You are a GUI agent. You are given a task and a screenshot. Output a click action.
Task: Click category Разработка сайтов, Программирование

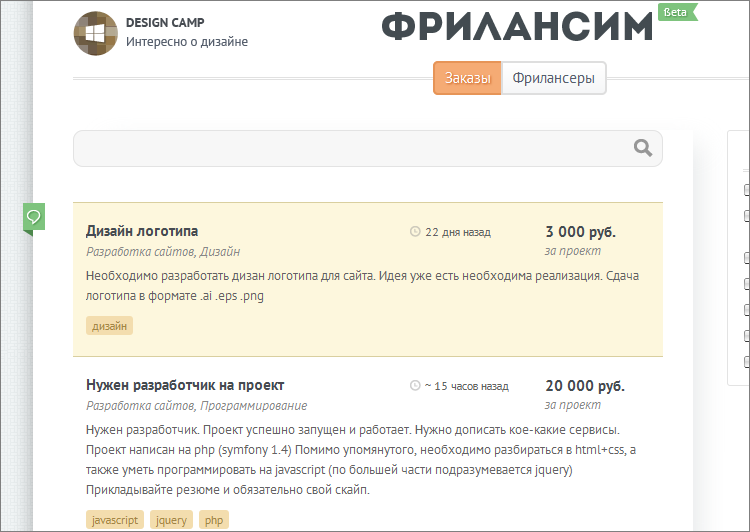click(x=197, y=406)
